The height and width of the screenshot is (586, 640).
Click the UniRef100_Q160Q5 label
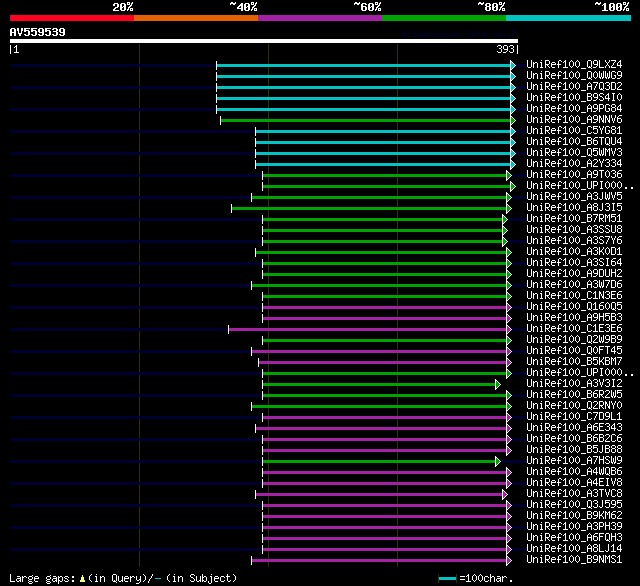point(574,307)
